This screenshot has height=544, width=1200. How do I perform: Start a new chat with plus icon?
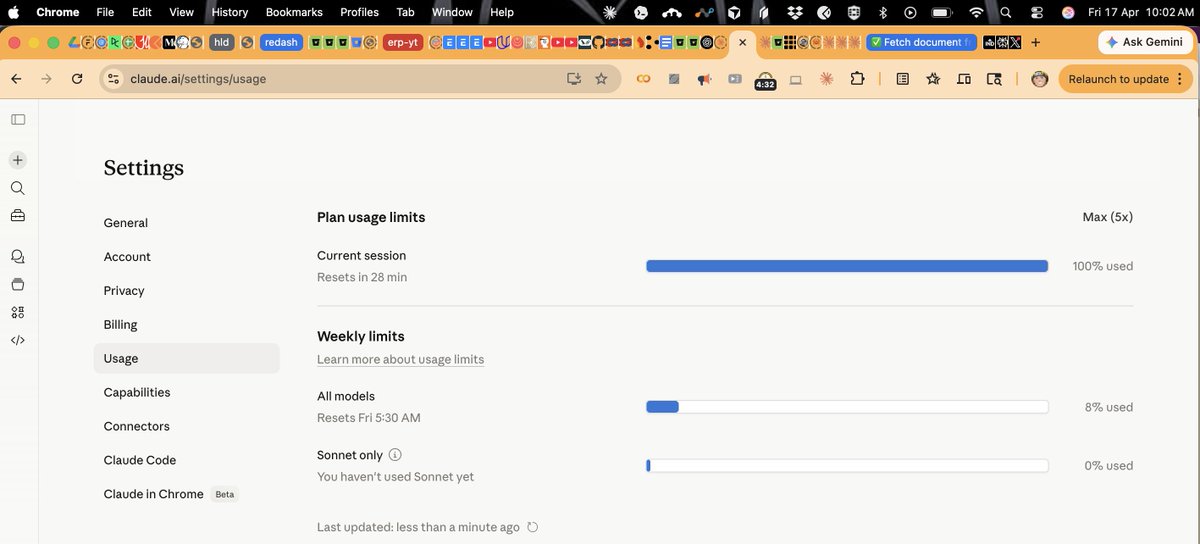pyautogui.click(x=18, y=160)
